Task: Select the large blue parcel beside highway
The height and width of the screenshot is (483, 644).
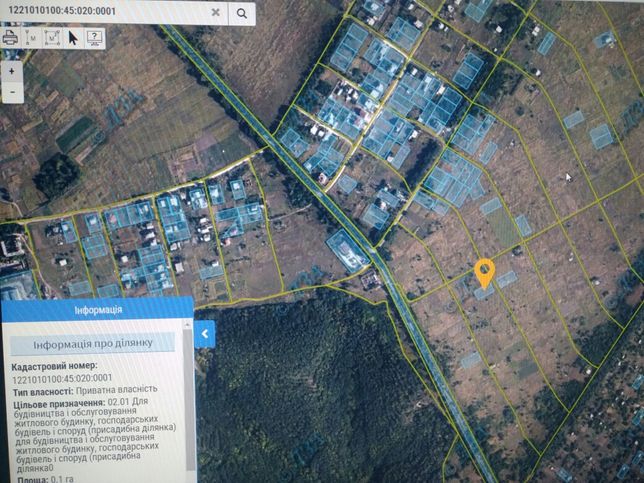Action: 347,251
